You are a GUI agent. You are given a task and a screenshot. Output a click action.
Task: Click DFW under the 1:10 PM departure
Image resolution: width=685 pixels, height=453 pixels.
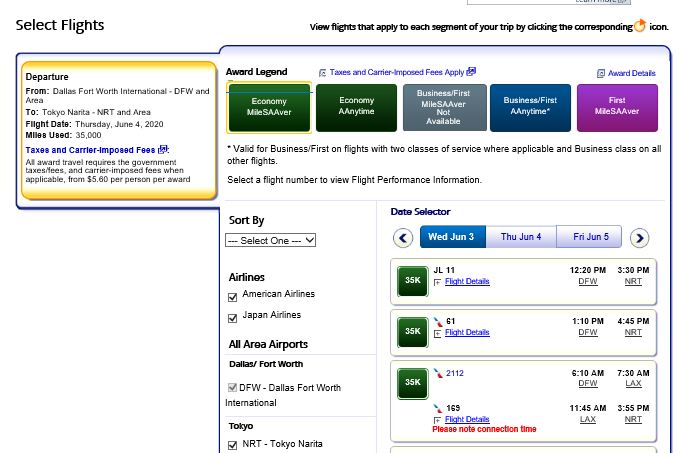pos(588,332)
